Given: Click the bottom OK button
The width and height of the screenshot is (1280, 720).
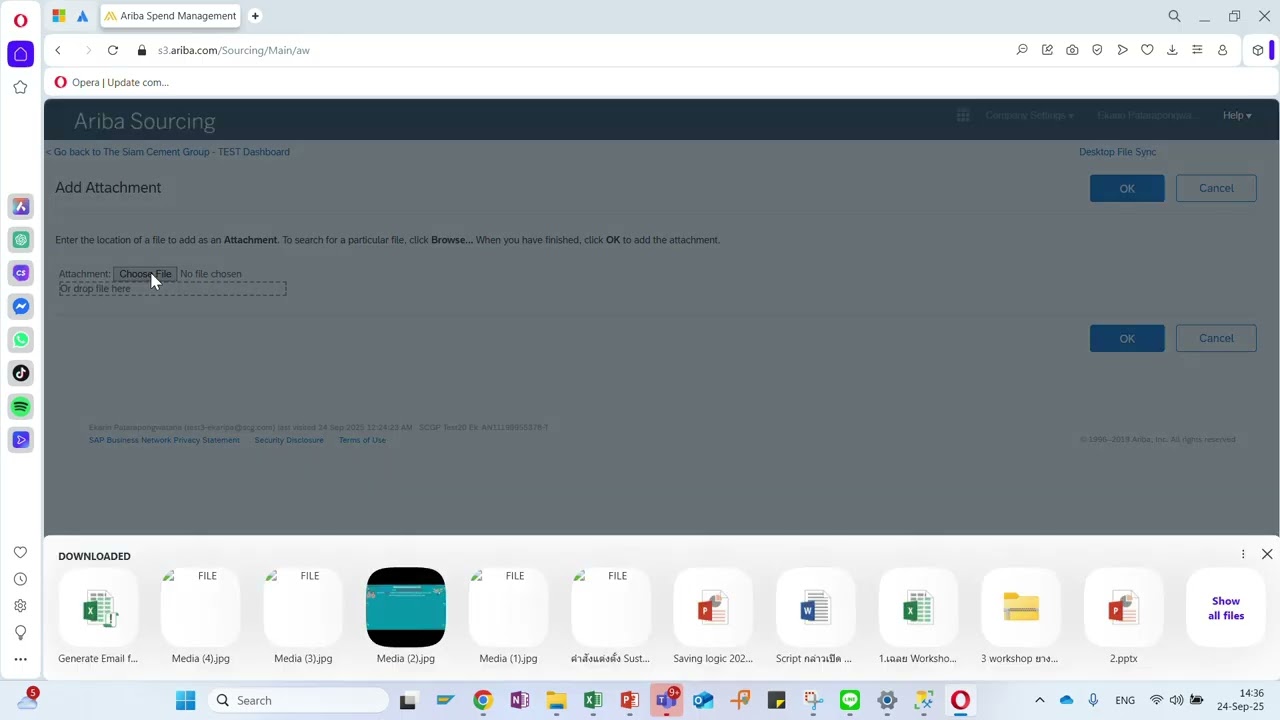Looking at the screenshot, I should pos(1127,338).
